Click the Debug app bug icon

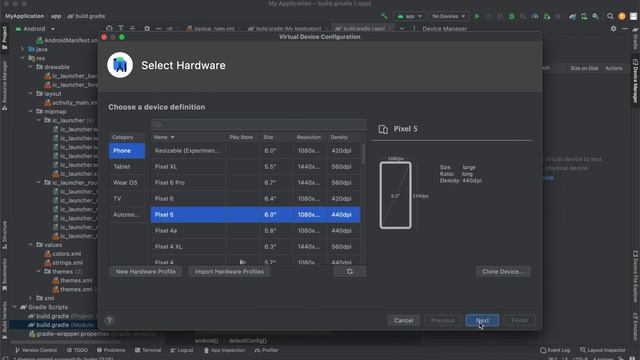coord(511,16)
